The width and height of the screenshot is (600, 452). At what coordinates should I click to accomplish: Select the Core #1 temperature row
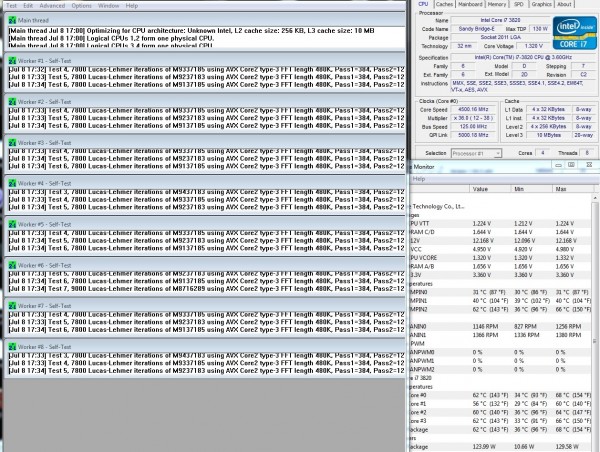coord(501,404)
